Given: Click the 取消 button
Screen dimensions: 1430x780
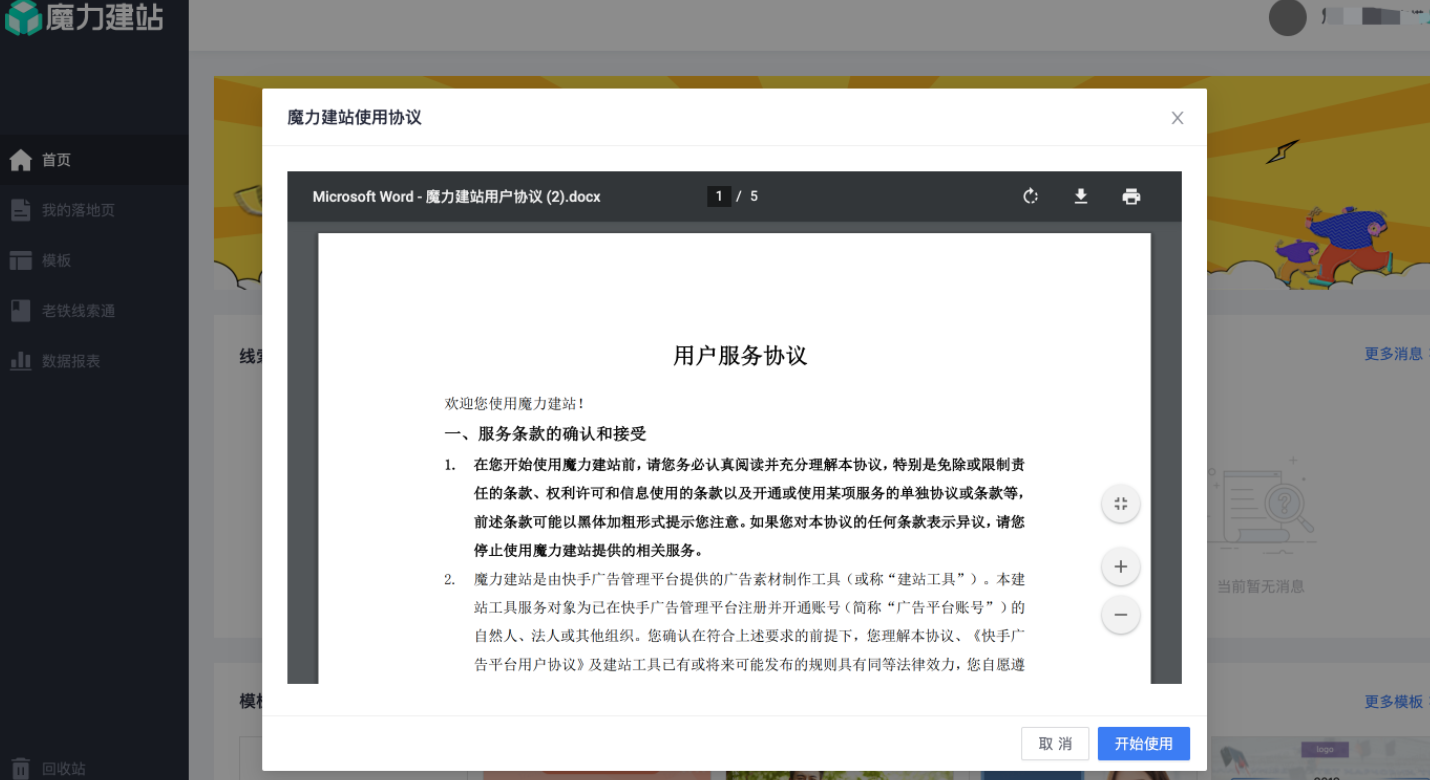Looking at the screenshot, I should tap(1055, 743).
